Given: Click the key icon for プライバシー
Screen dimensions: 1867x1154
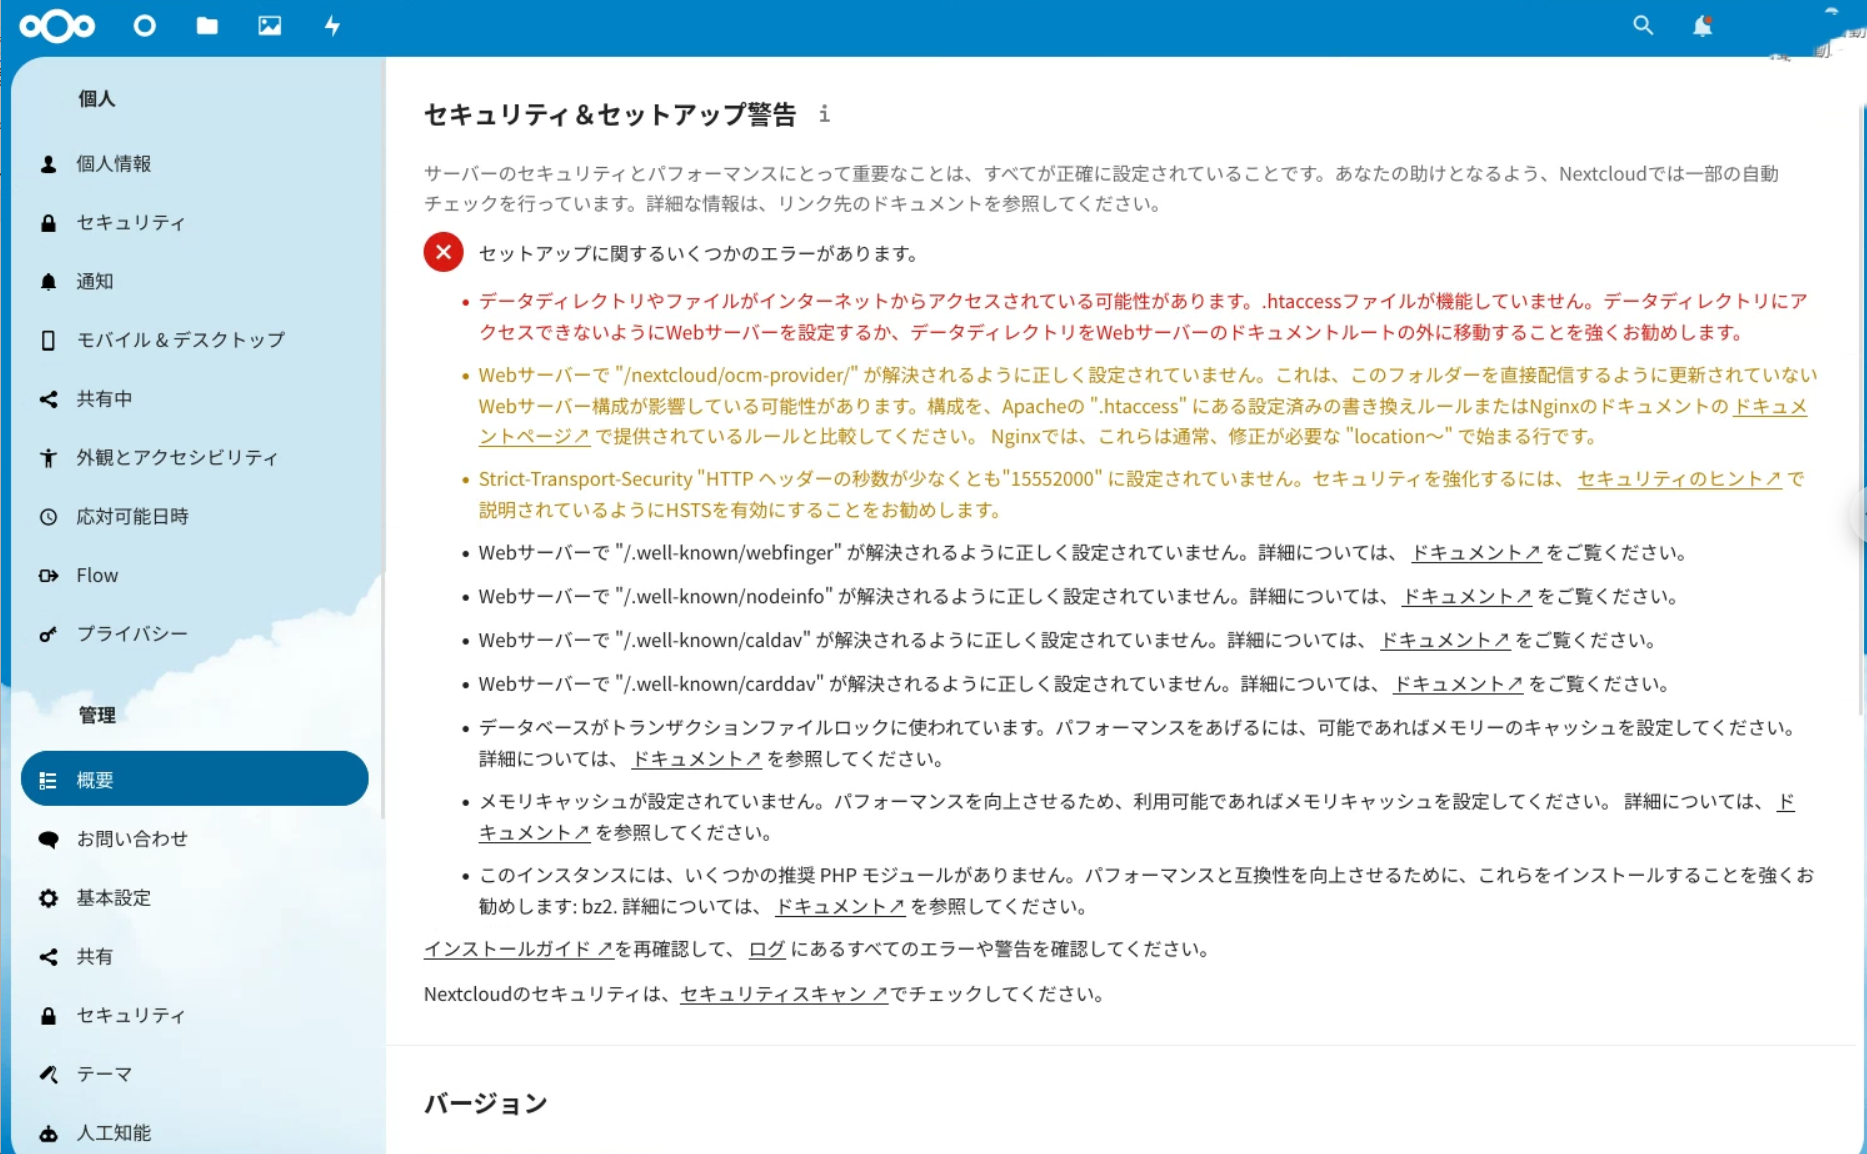Looking at the screenshot, I should click(x=48, y=635).
